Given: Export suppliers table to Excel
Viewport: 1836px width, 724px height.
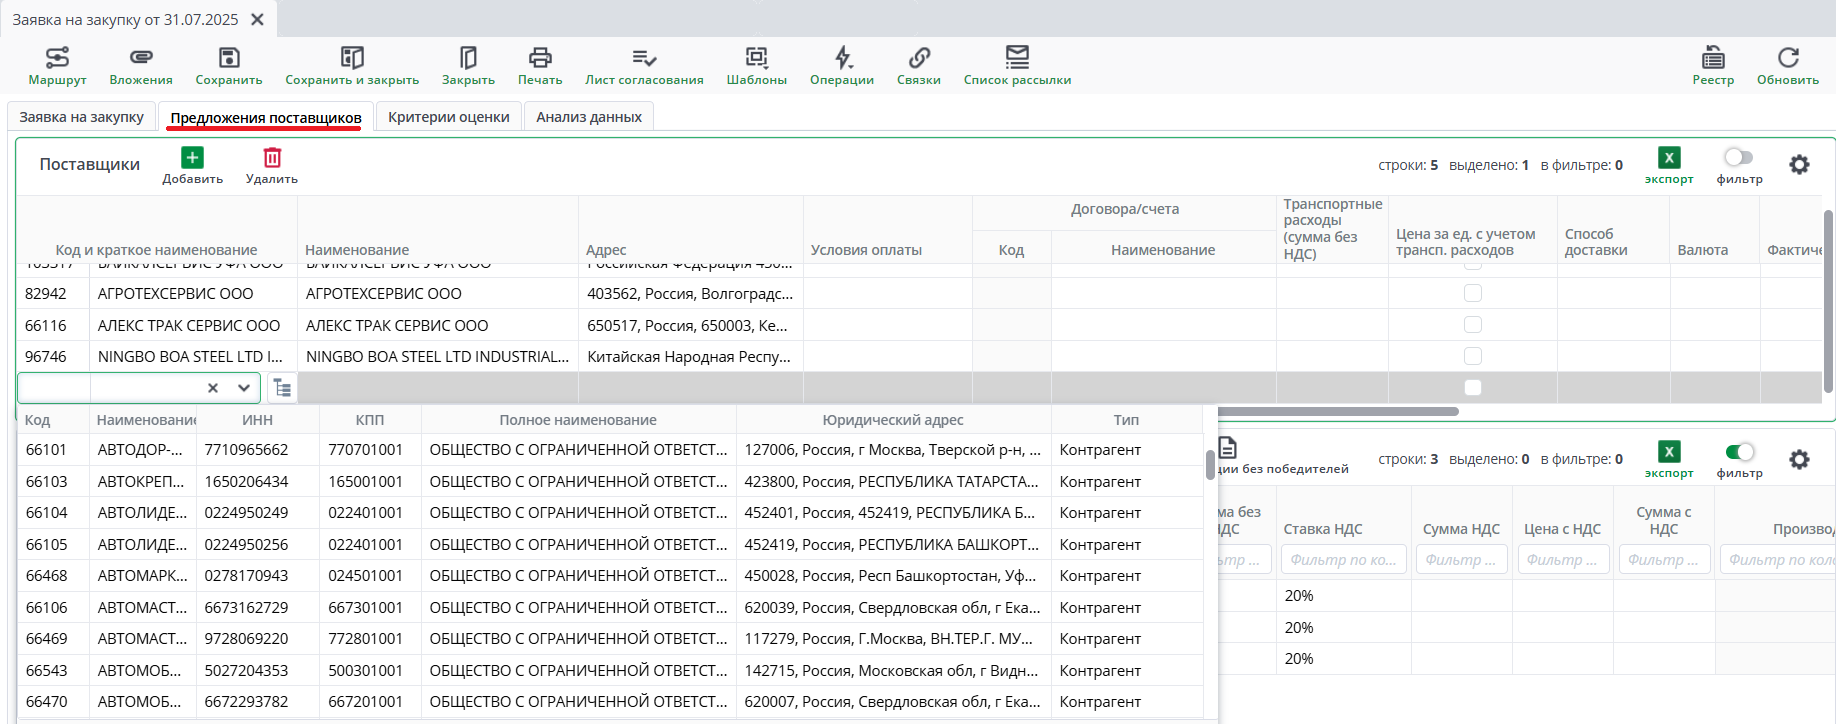Looking at the screenshot, I should pyautogui.click(x=1669, y=164).
